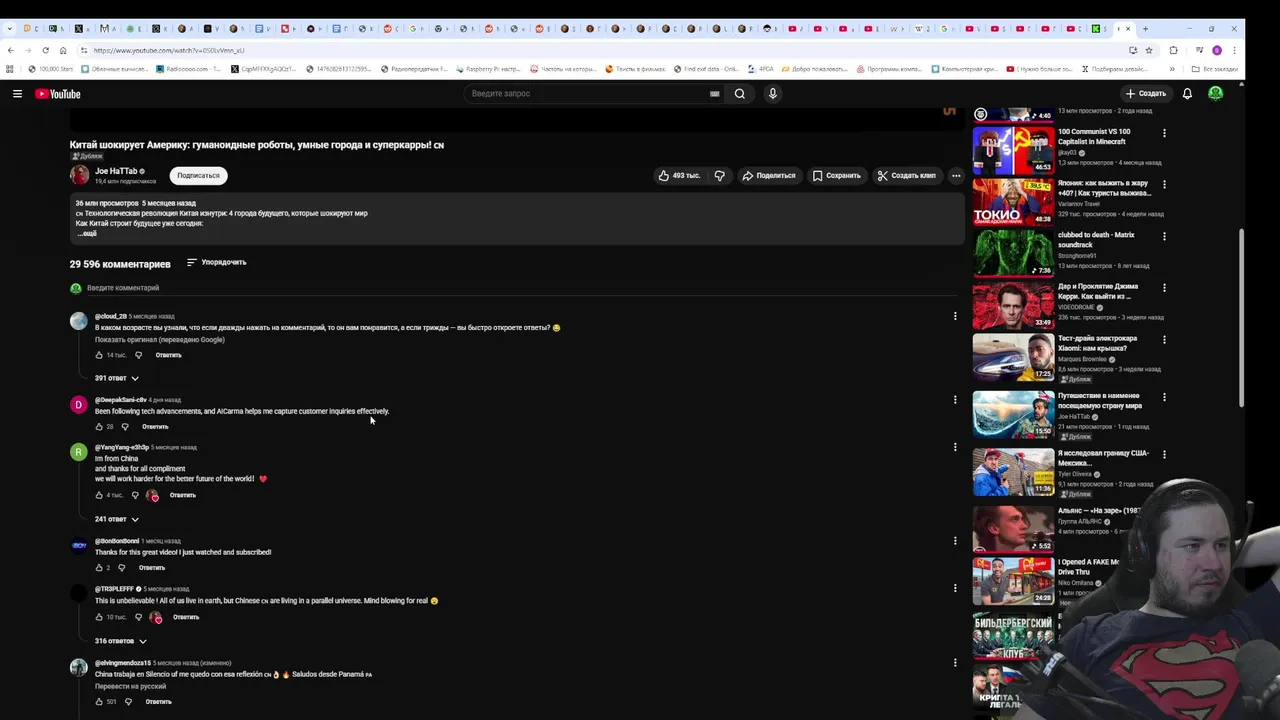Like the @YangYang comment
The image size is (1280, 720).
[99, 495]
